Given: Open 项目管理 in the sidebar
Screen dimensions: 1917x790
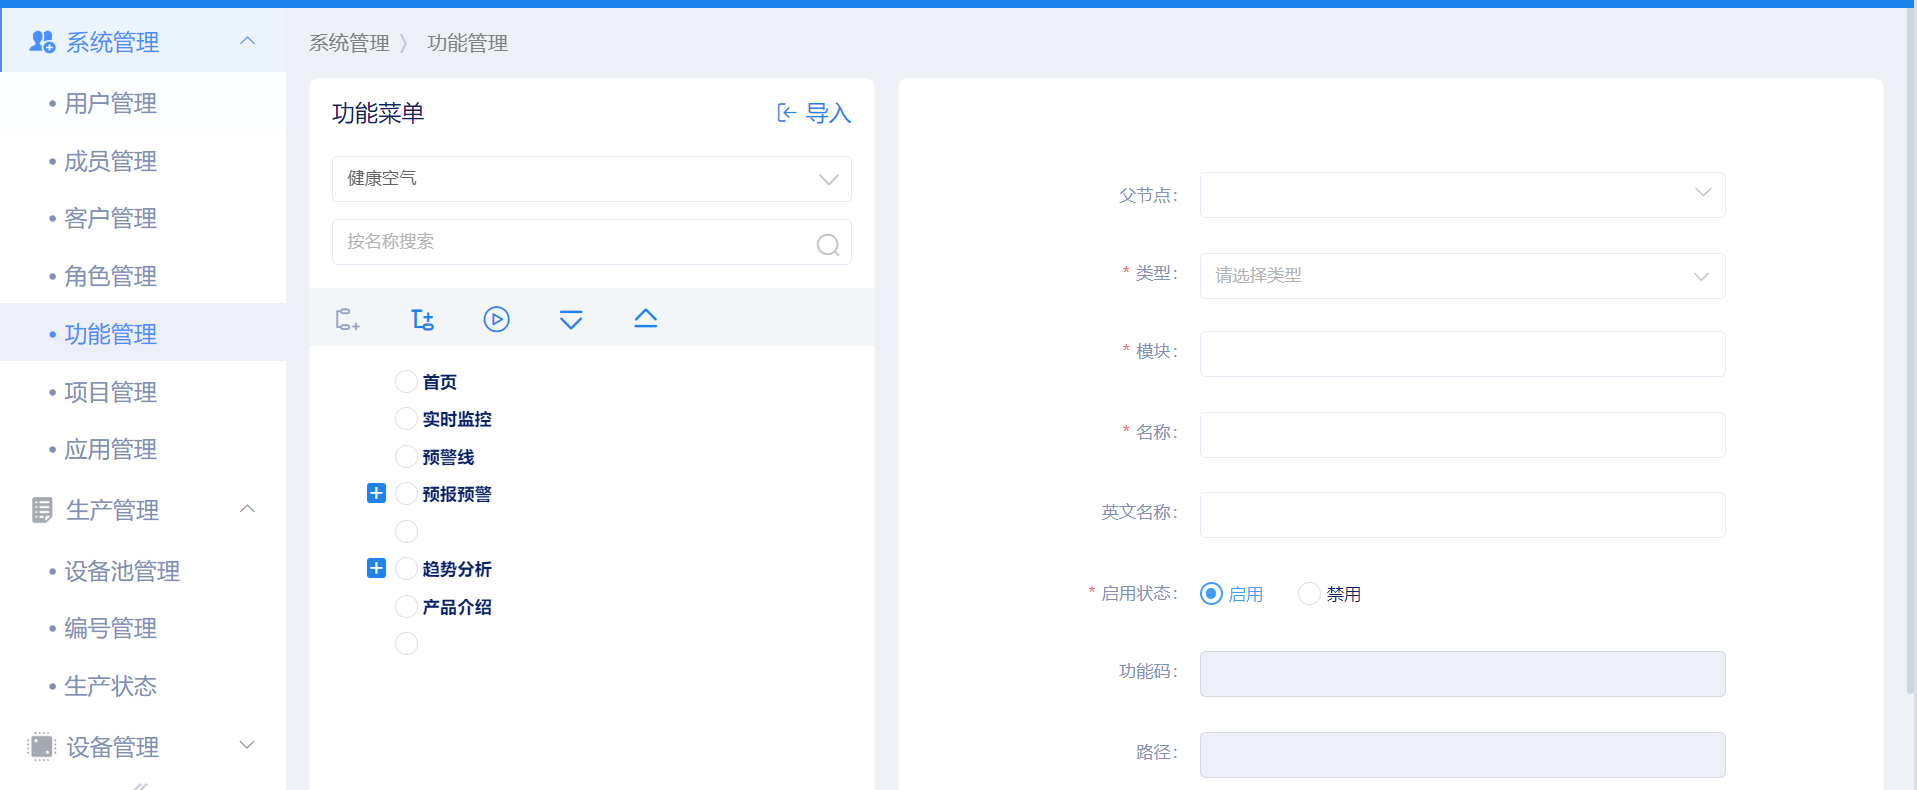Looking at the screenshot, I should [143, 392].
